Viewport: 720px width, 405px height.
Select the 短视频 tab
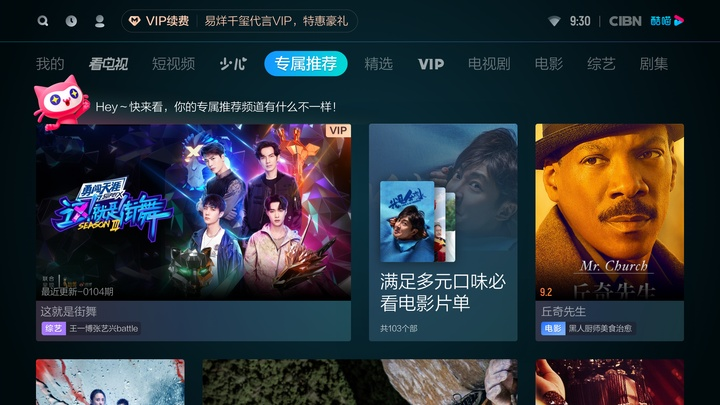174,64
